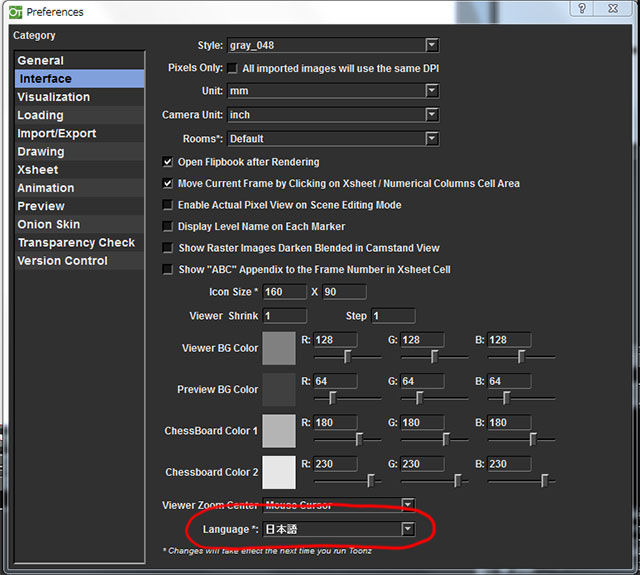Open the Loading category
Image resolution: width=640 pixels, height=575 pixels.
pyautogui.click(x=80, y=115)
